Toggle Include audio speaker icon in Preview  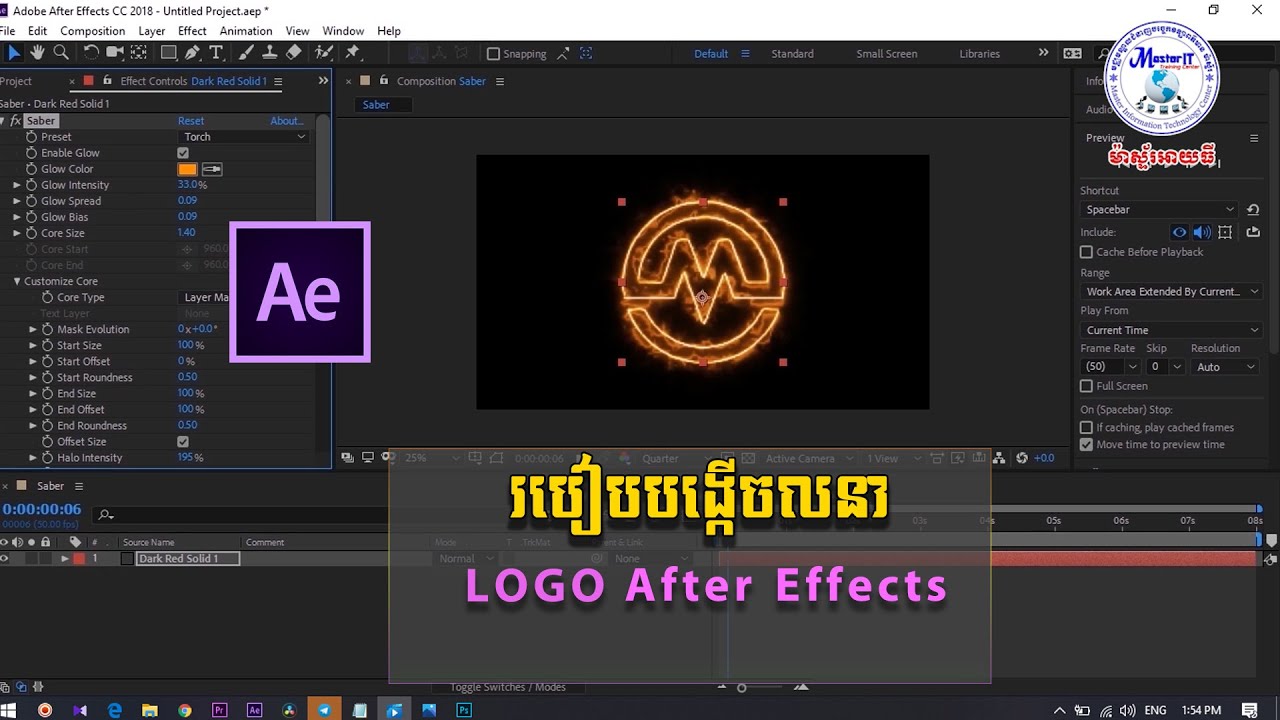[x=1201, y=232]
